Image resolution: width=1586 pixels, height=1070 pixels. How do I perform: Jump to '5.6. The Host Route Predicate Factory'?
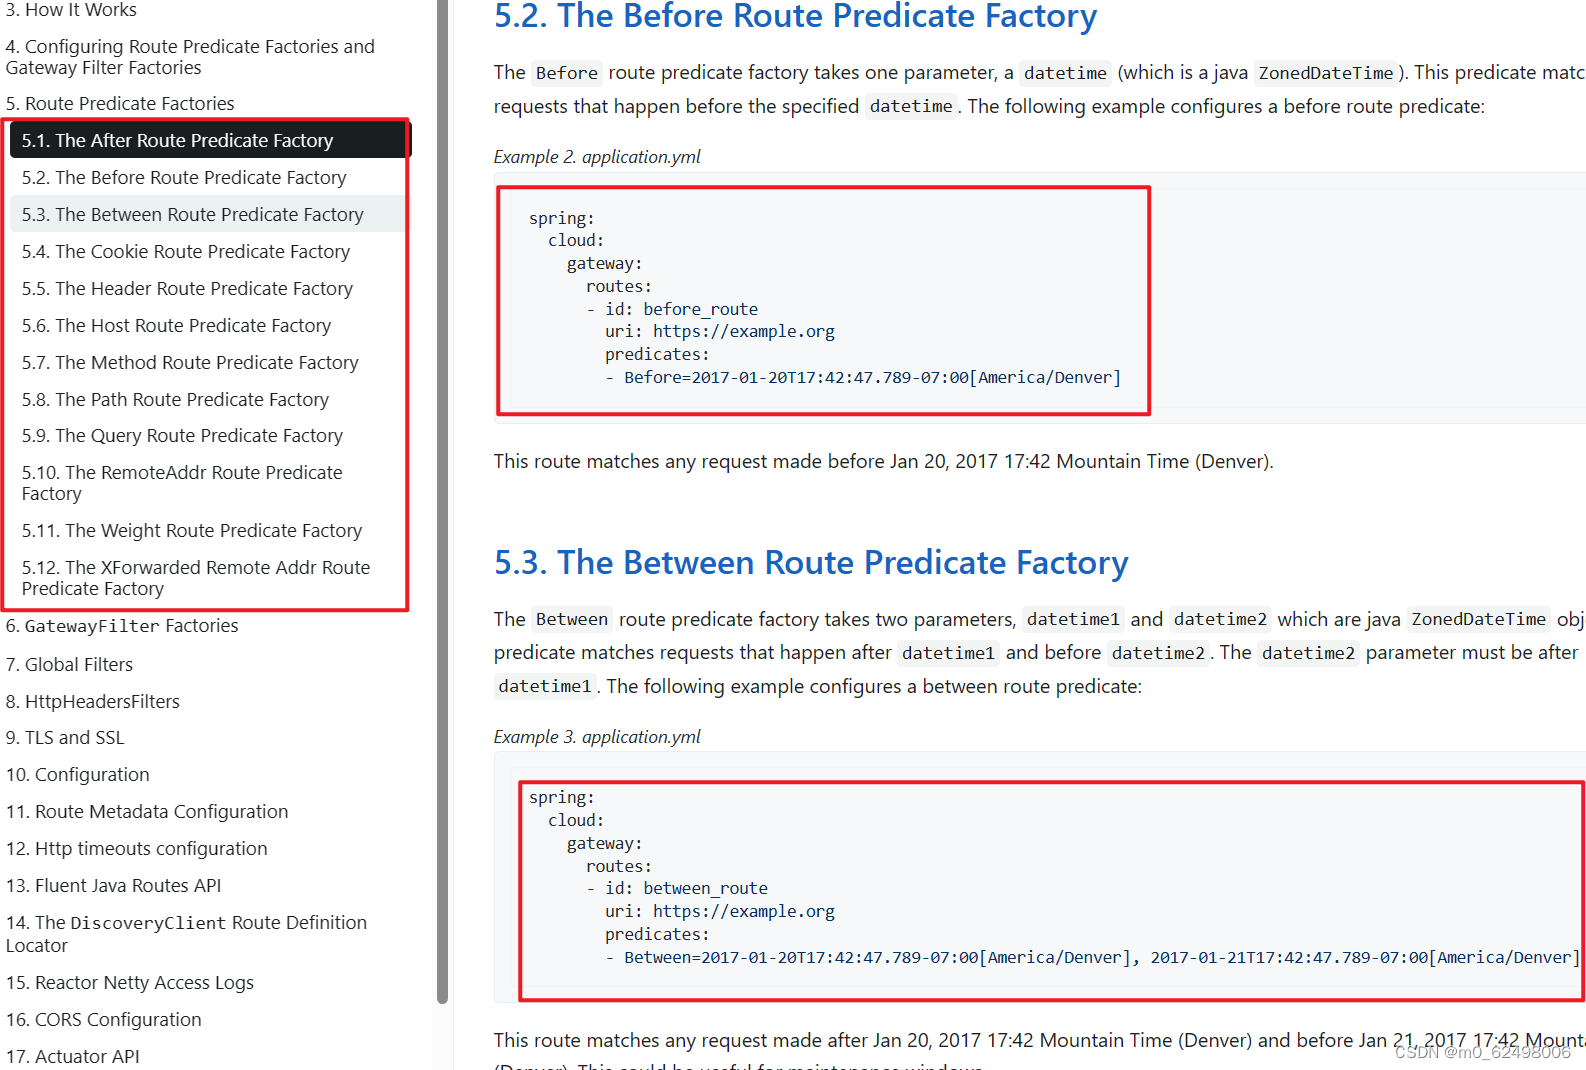(176, 326)
